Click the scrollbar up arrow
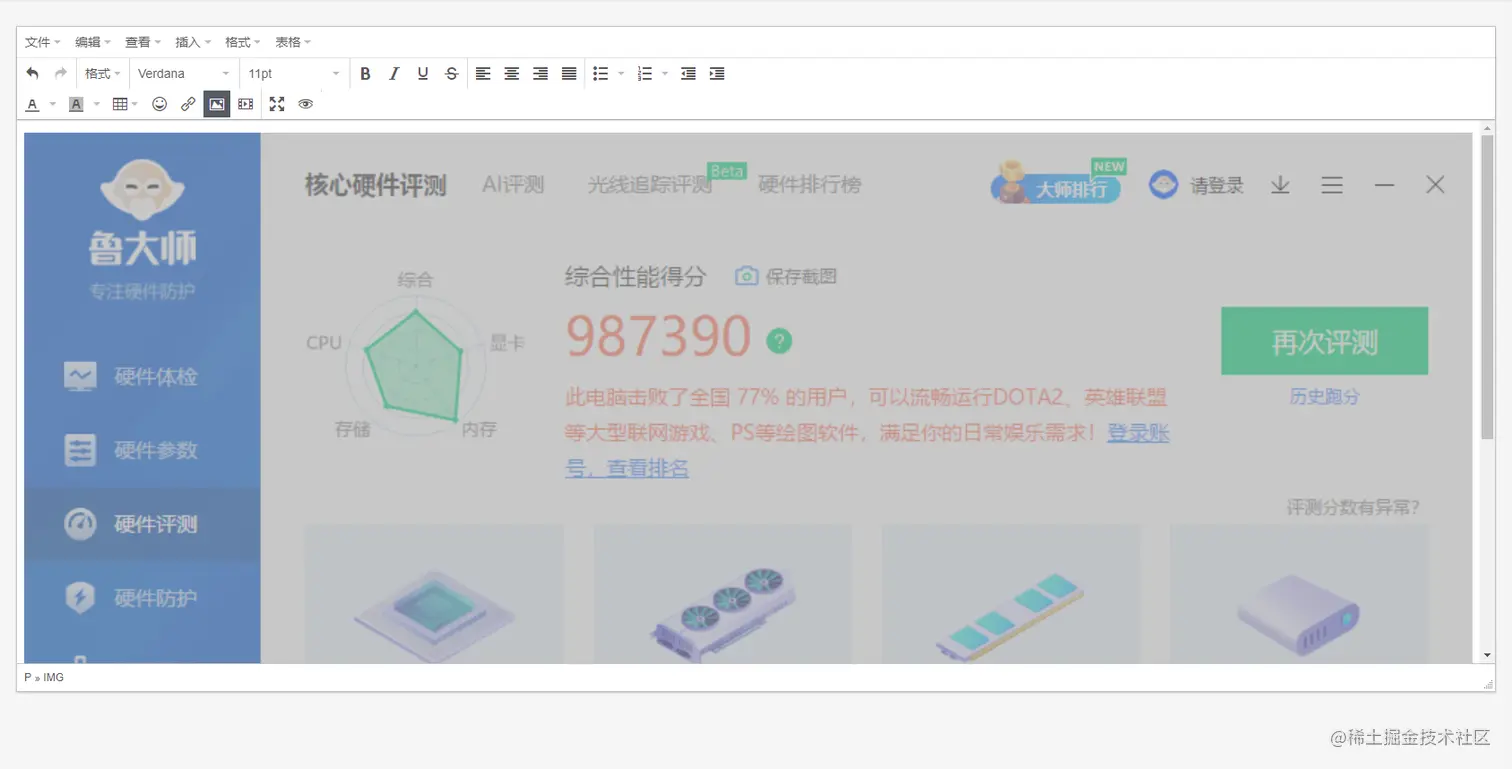1512x769 pixels. pyautogui.click(x=1487, y=128)
